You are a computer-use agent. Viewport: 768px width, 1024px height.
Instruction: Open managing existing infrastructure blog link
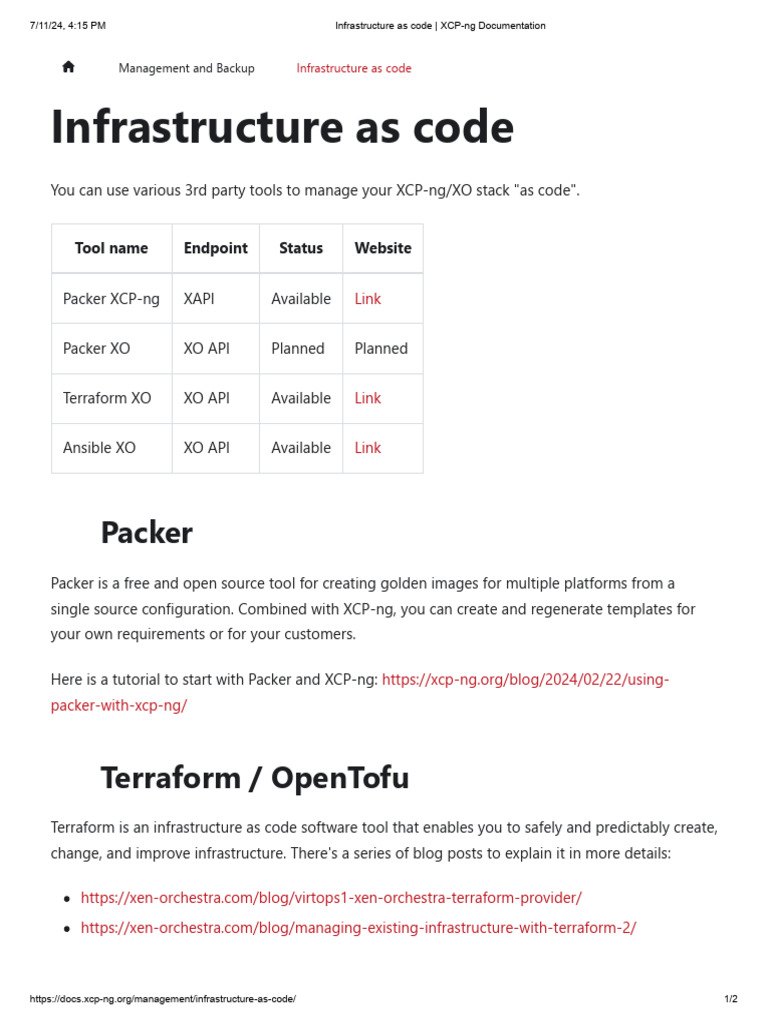tap(358, 928)
